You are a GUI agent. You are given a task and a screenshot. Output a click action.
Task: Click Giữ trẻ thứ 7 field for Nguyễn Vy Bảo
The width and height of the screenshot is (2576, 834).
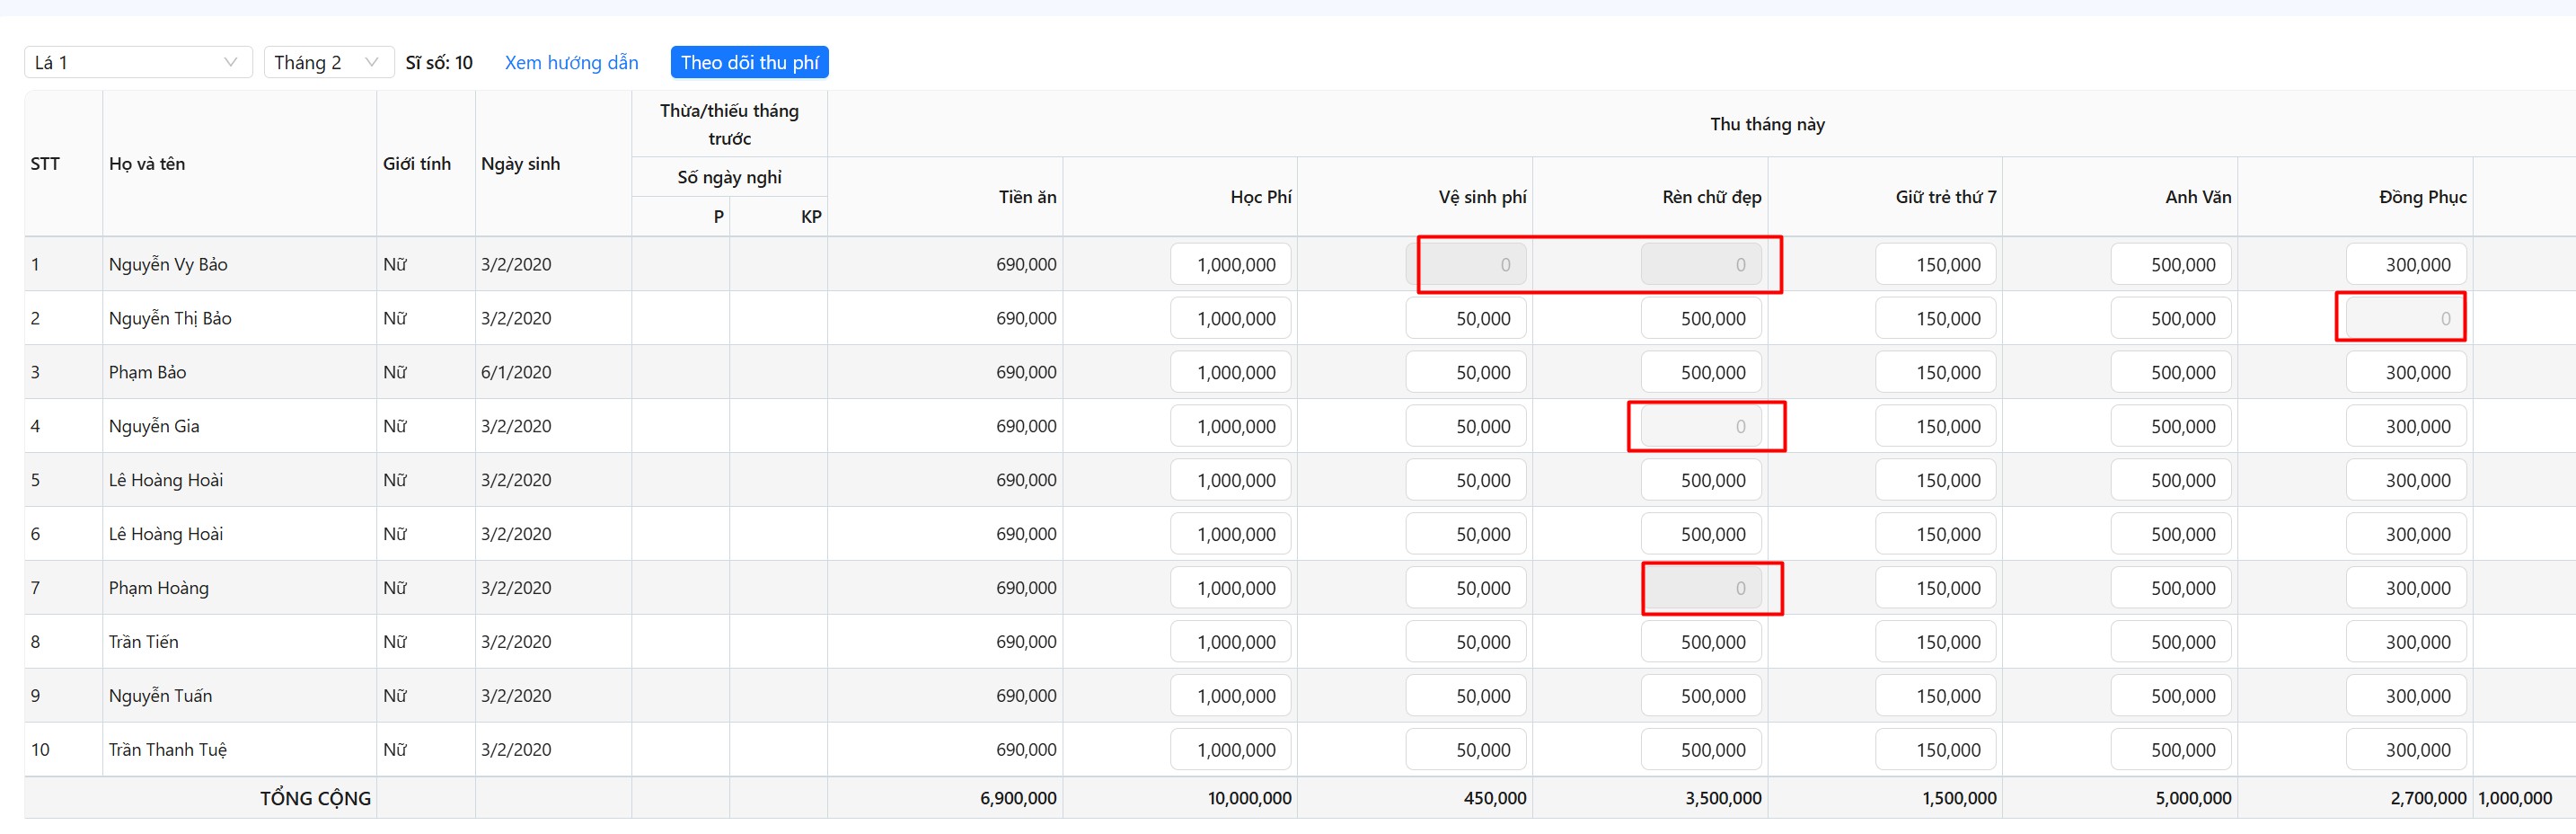pos(1935,265)
